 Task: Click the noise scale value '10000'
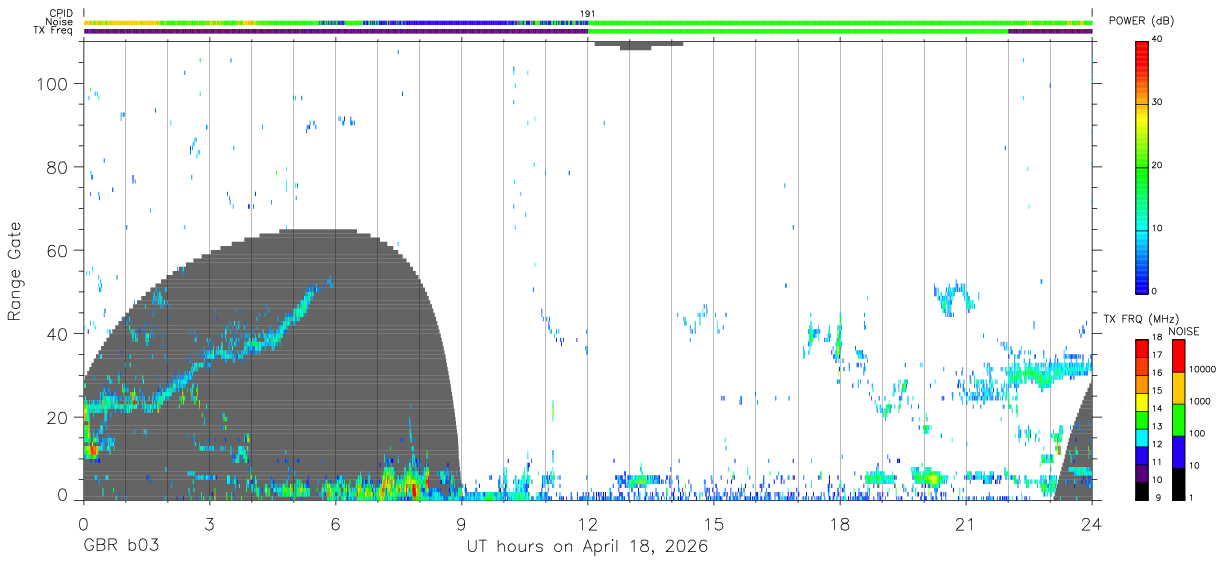[1202, 369]
